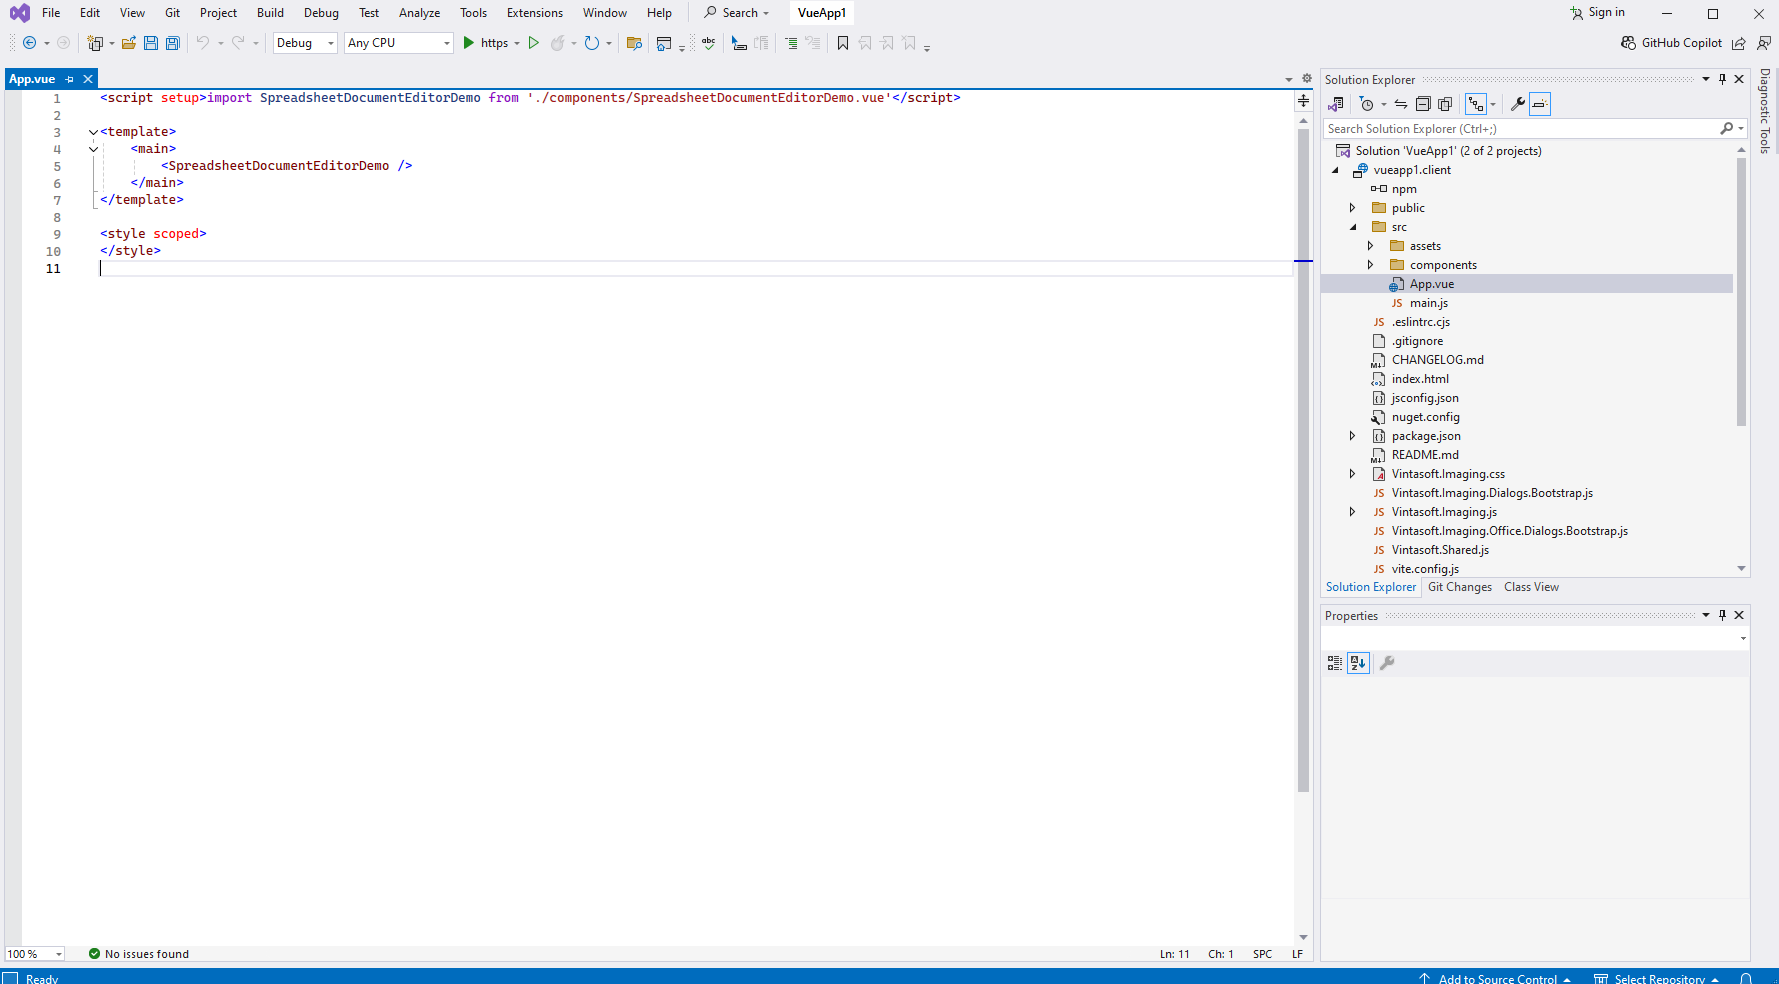Toggle Preview Selected Items in Solution Explorer
1779x984 pixels.
coord(1540,104)
